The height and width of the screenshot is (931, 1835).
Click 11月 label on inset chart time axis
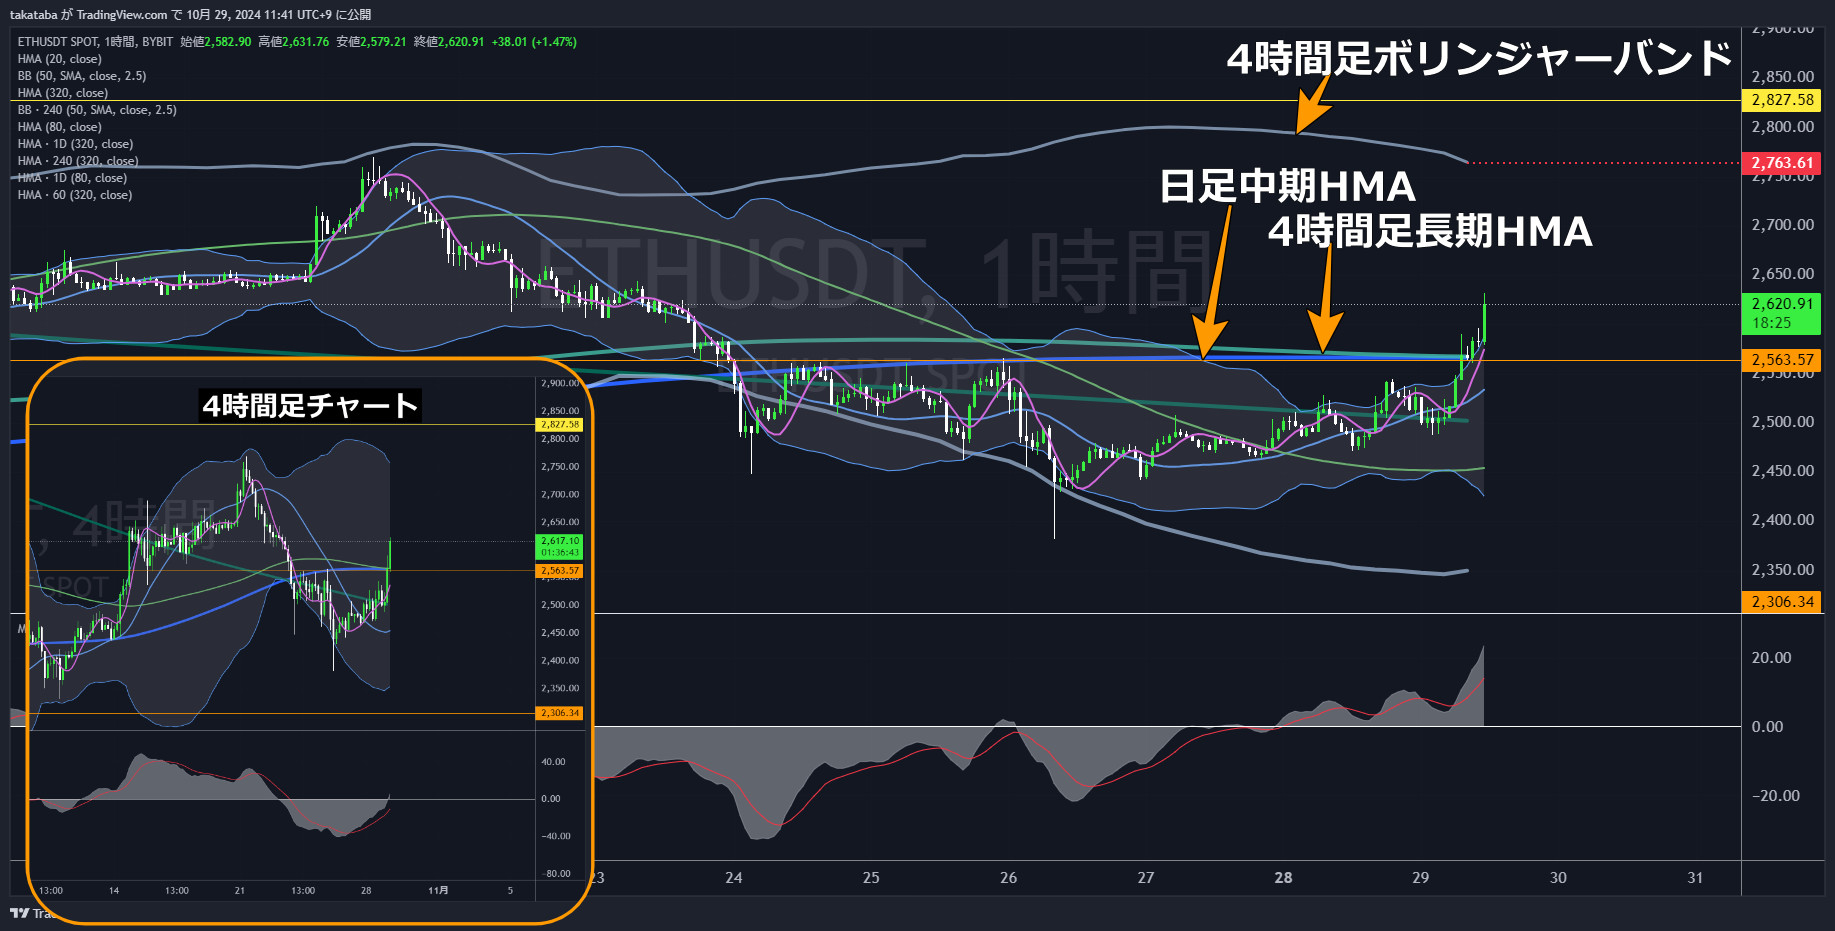pyautogui.click(x=438, y=890)
